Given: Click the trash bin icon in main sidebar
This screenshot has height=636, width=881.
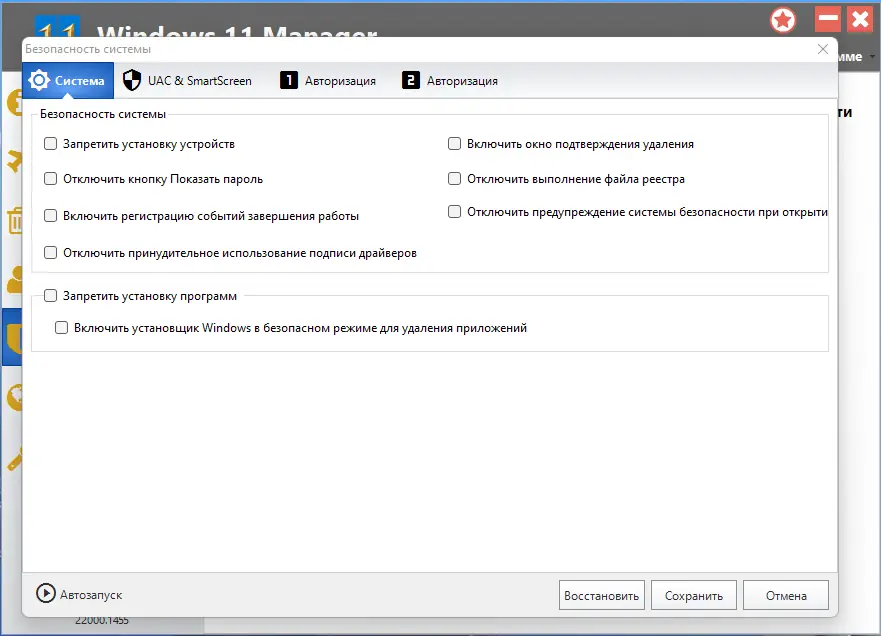Looking at the screenshot, I should point(15,220).
